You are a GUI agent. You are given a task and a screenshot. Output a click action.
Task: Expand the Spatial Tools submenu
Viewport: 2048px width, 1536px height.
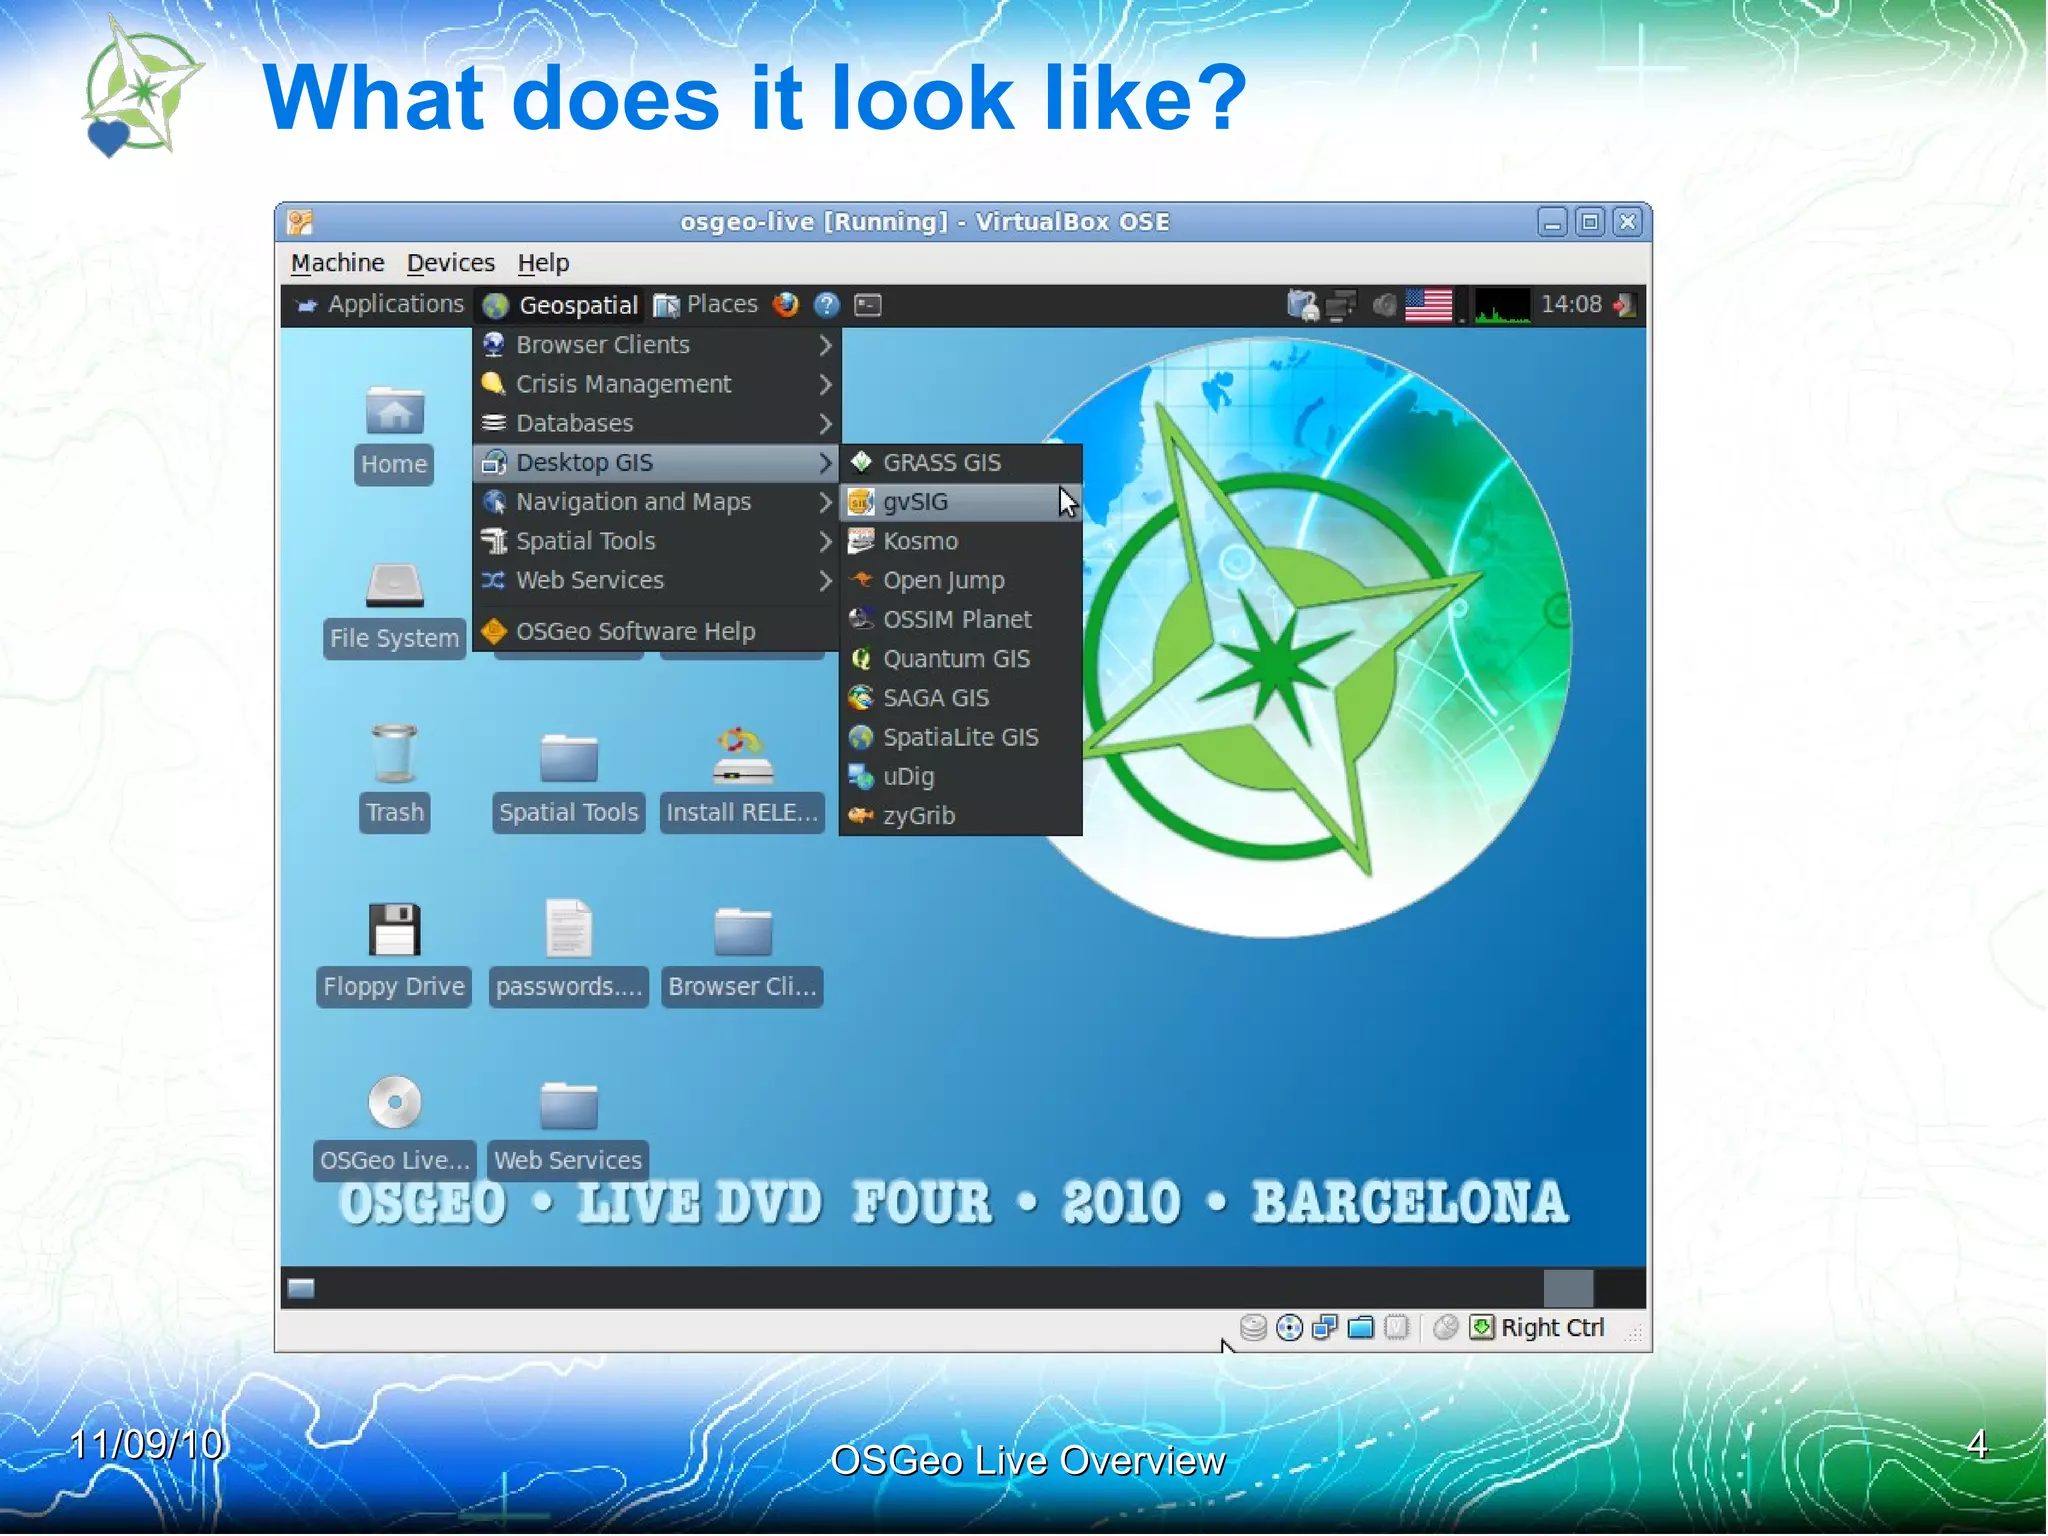[x=656, y=541]
